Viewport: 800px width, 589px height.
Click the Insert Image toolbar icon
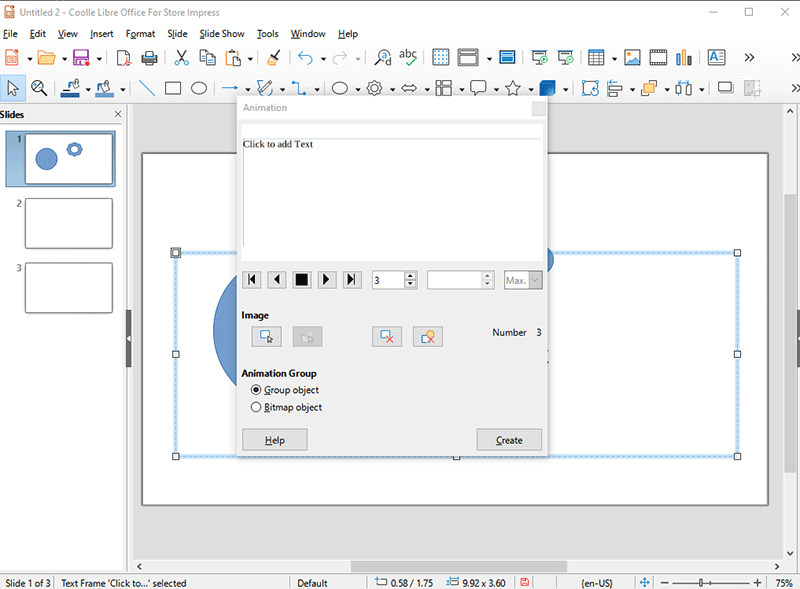[632, 58]
